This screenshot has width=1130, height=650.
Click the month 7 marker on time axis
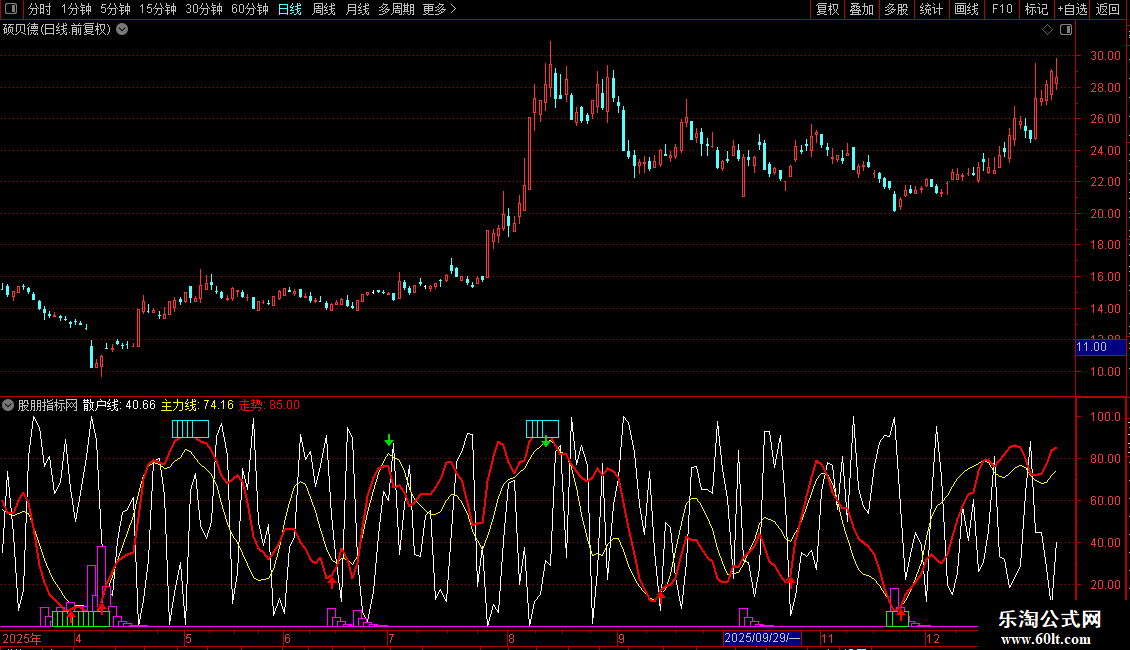click(391, 638)
